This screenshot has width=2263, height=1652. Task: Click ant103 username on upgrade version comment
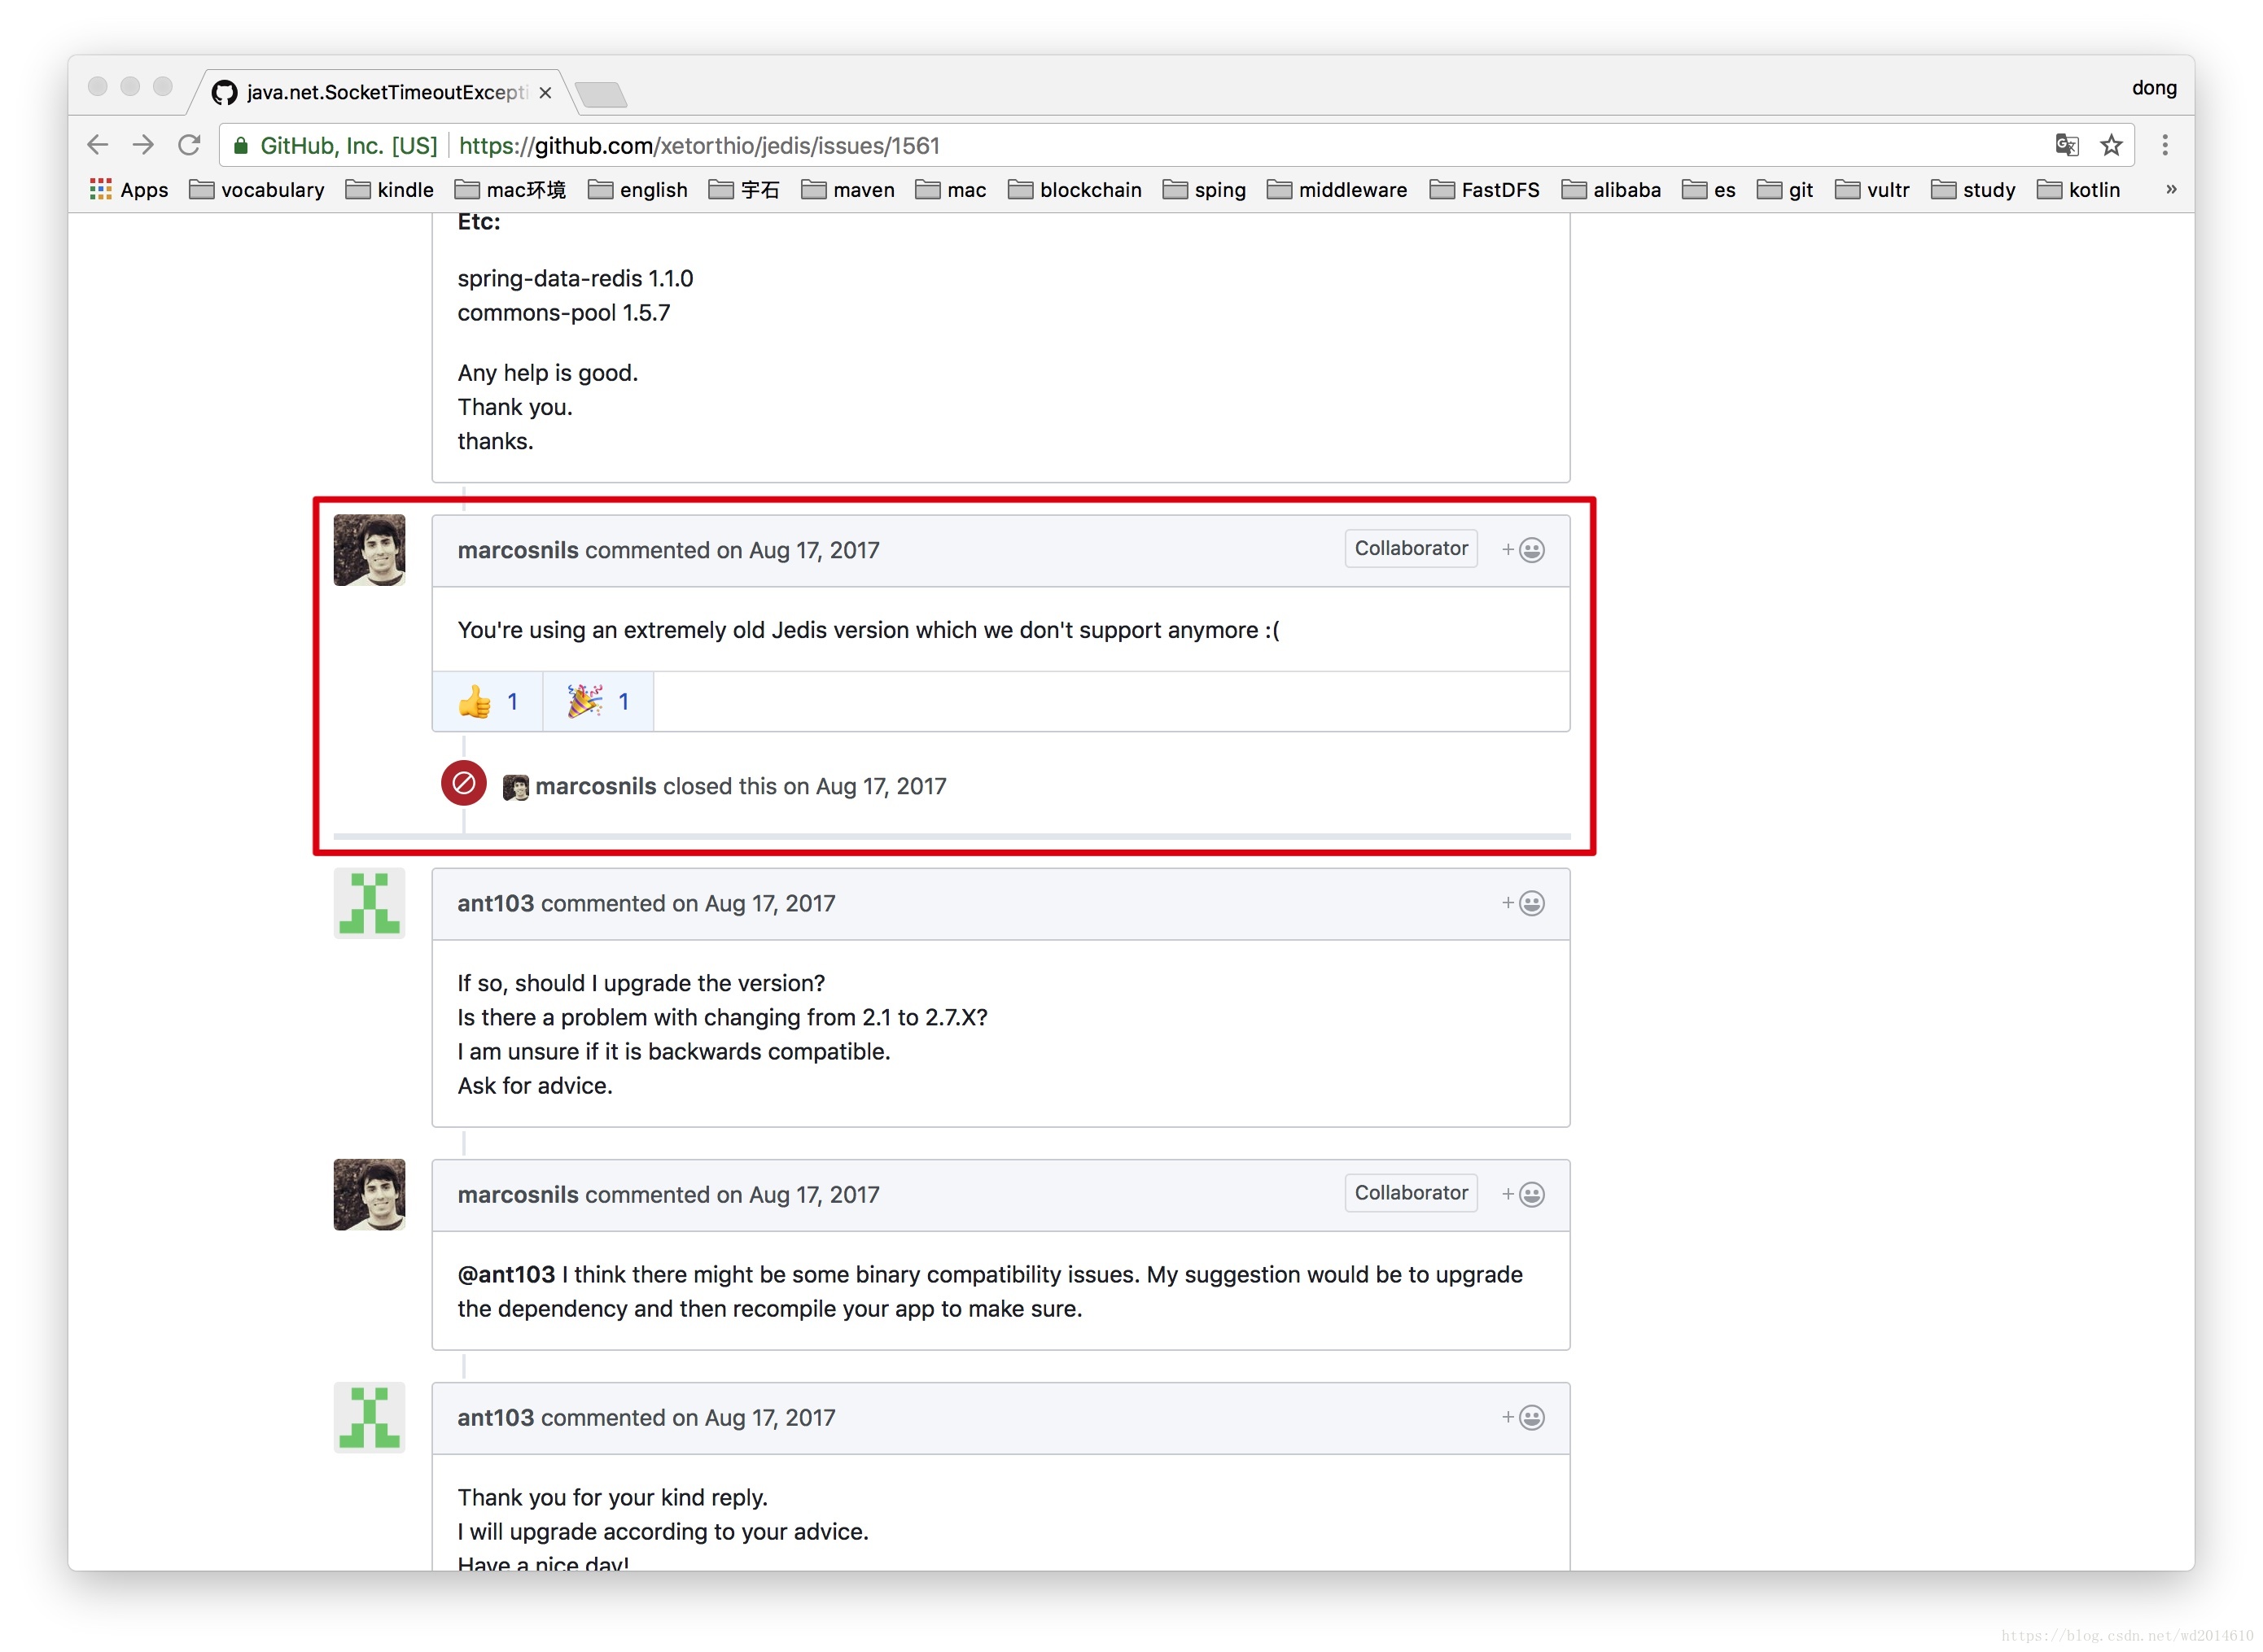pos(495,903)
